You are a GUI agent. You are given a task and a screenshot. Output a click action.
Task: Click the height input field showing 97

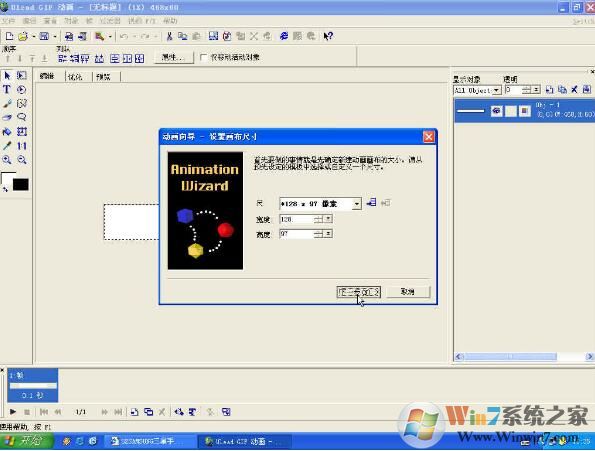(298, 234)
